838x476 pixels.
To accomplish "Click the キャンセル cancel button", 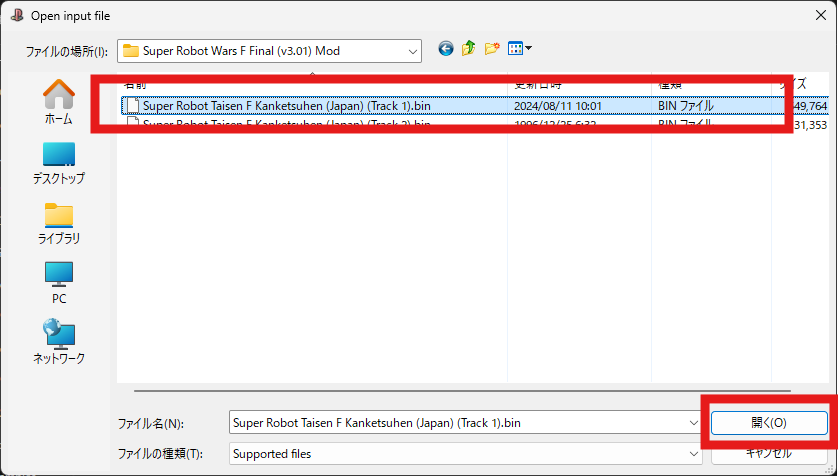I will 769,453.
